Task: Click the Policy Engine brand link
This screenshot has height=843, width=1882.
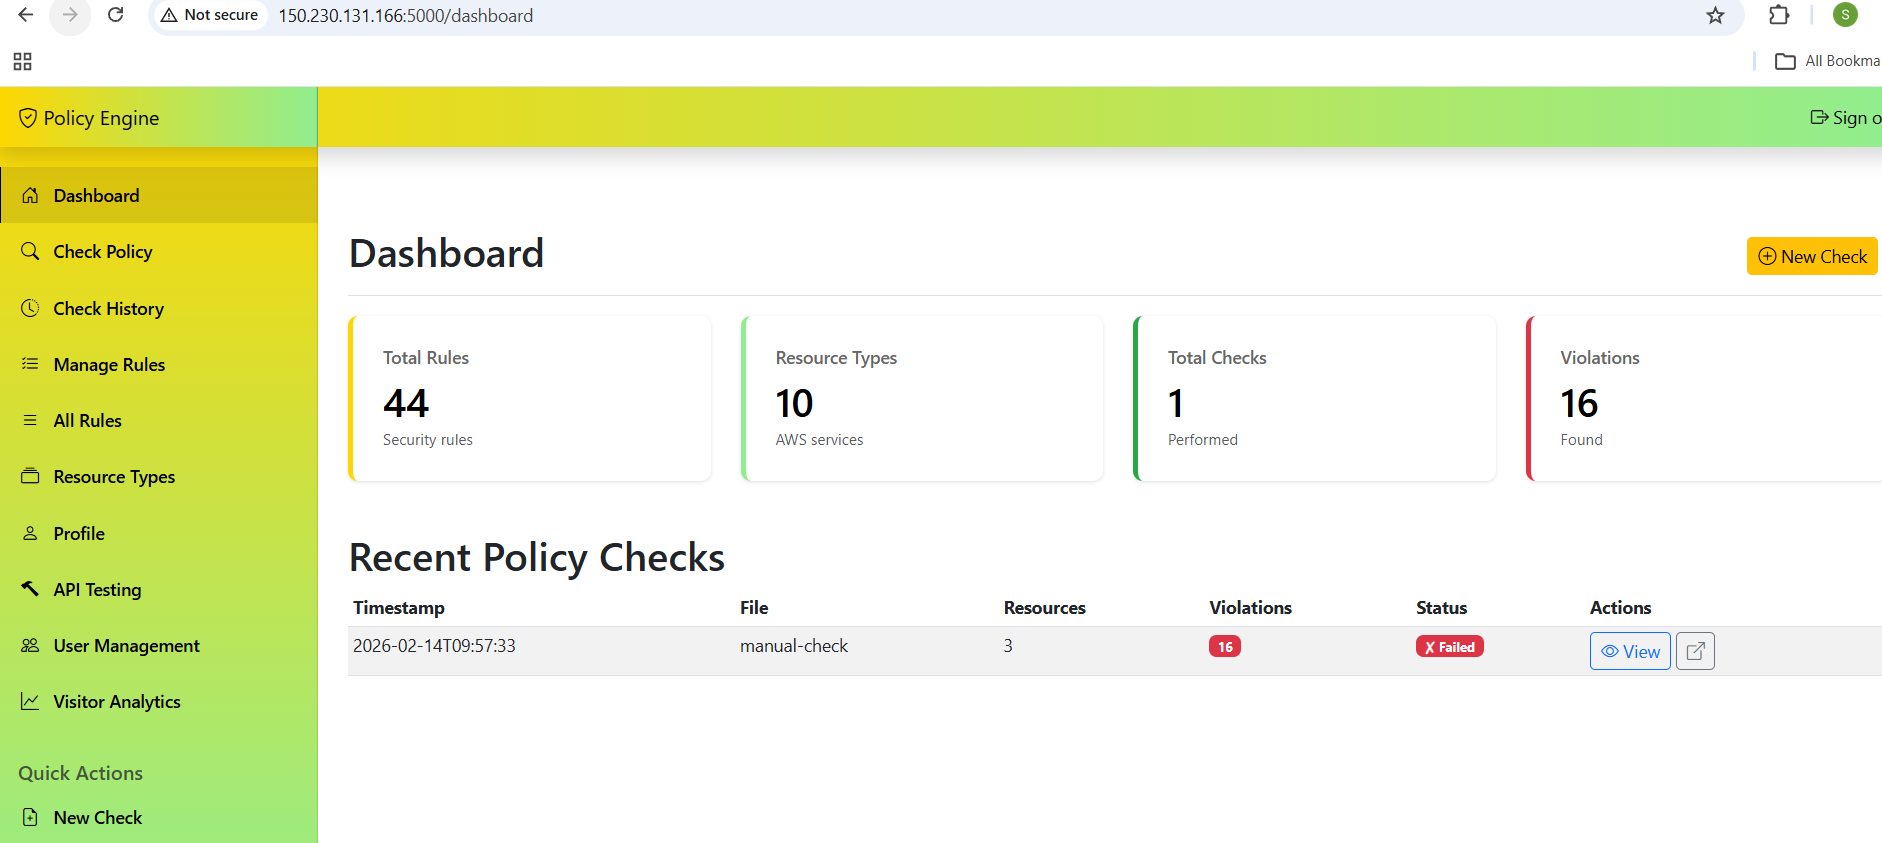Action: (89, 118)
